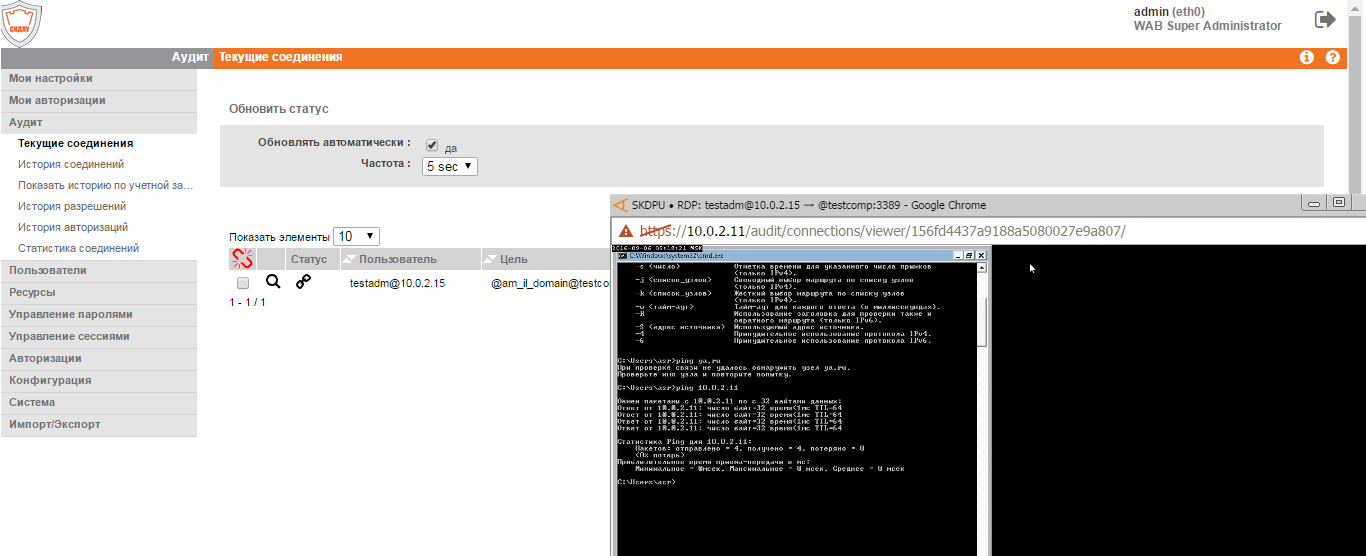The width and height of the screenshot is (1366, 556).
Task: Click the '@am_il_domain@testc…' target cell
Action: pos(550,283)
